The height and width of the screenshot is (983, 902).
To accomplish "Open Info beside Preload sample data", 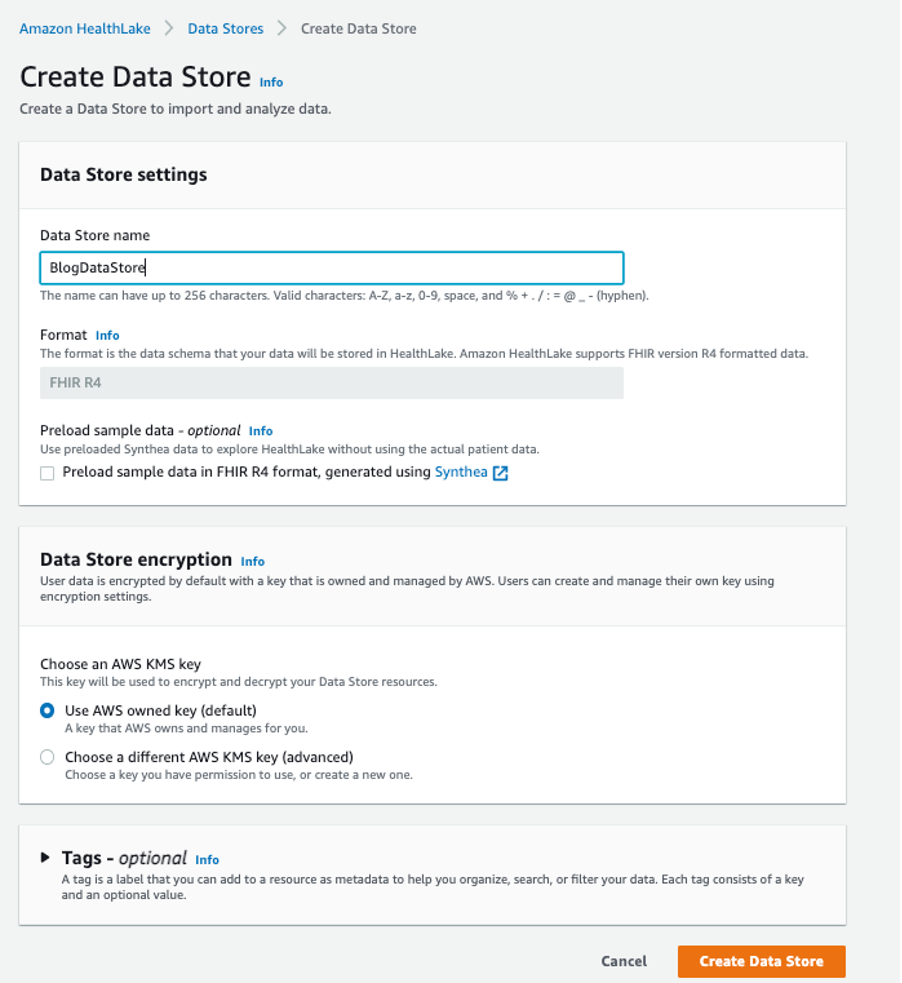I will 260,431.
